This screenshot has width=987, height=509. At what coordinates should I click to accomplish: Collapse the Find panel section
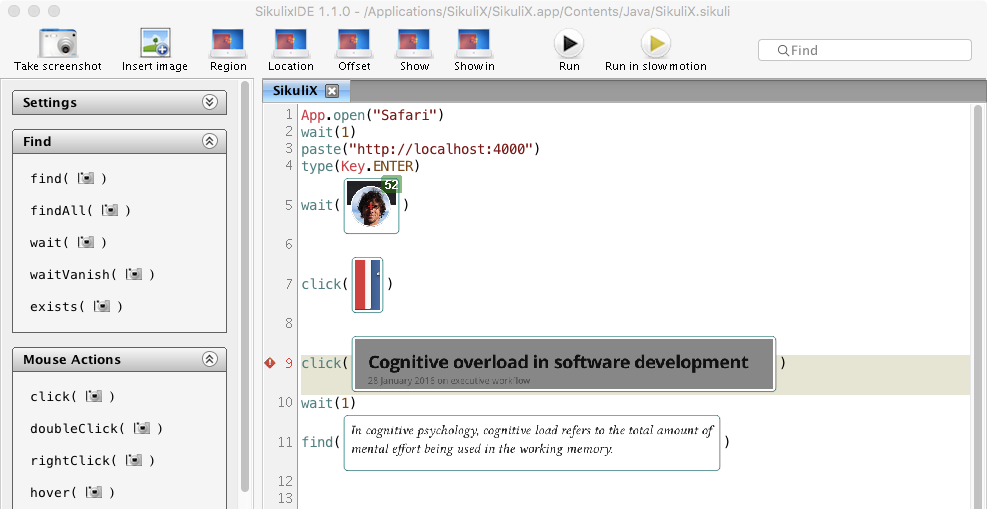coord(209,142)
